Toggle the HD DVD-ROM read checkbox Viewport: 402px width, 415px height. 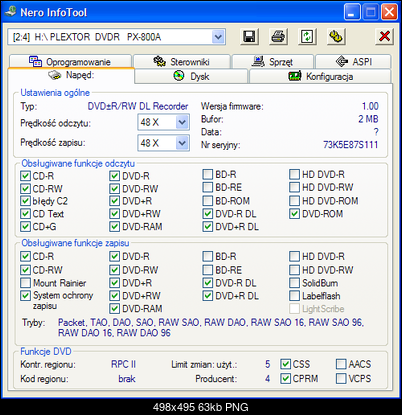pos(294,201)
